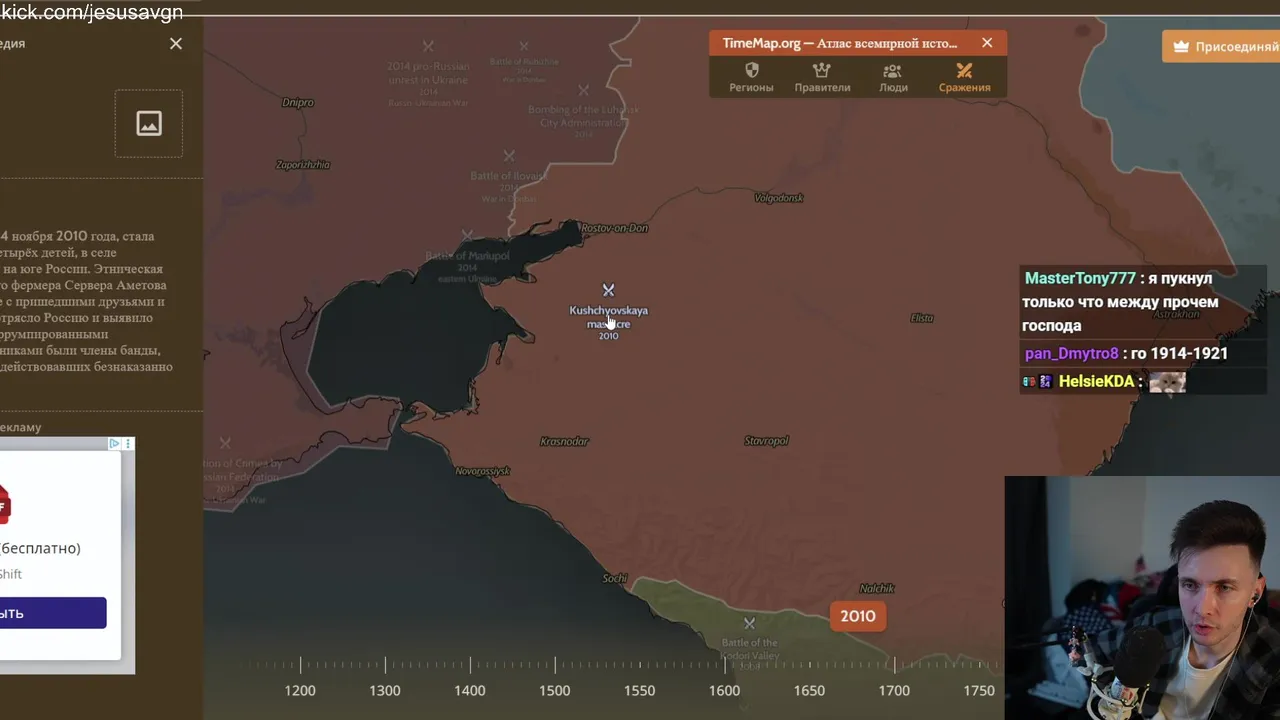Click the Elista city label
1280x720 pixels.
[922, 318]
